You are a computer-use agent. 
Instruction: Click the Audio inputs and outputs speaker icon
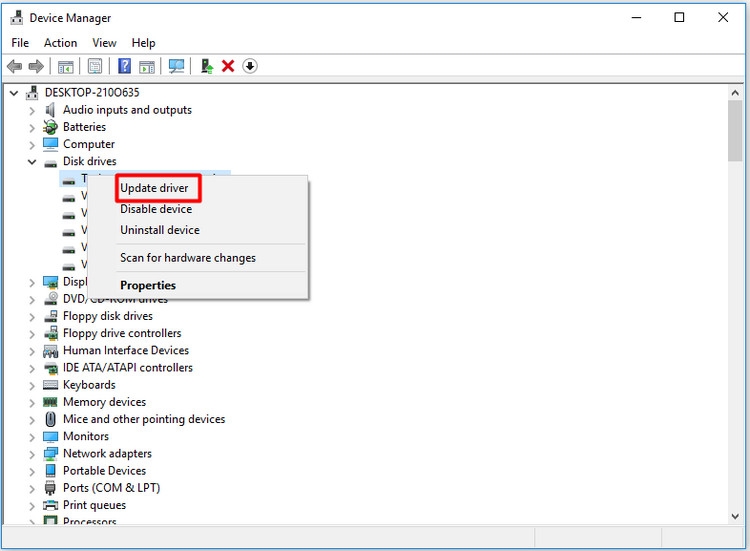click(x=50, y=110)
